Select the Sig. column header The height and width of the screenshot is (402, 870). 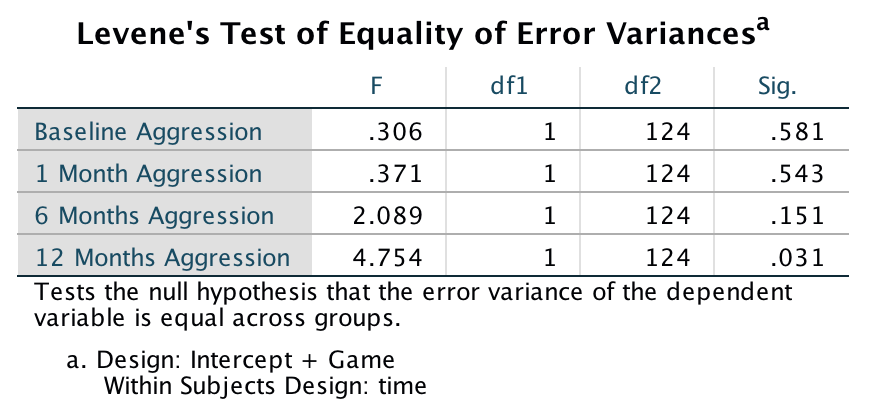(777, 87)
